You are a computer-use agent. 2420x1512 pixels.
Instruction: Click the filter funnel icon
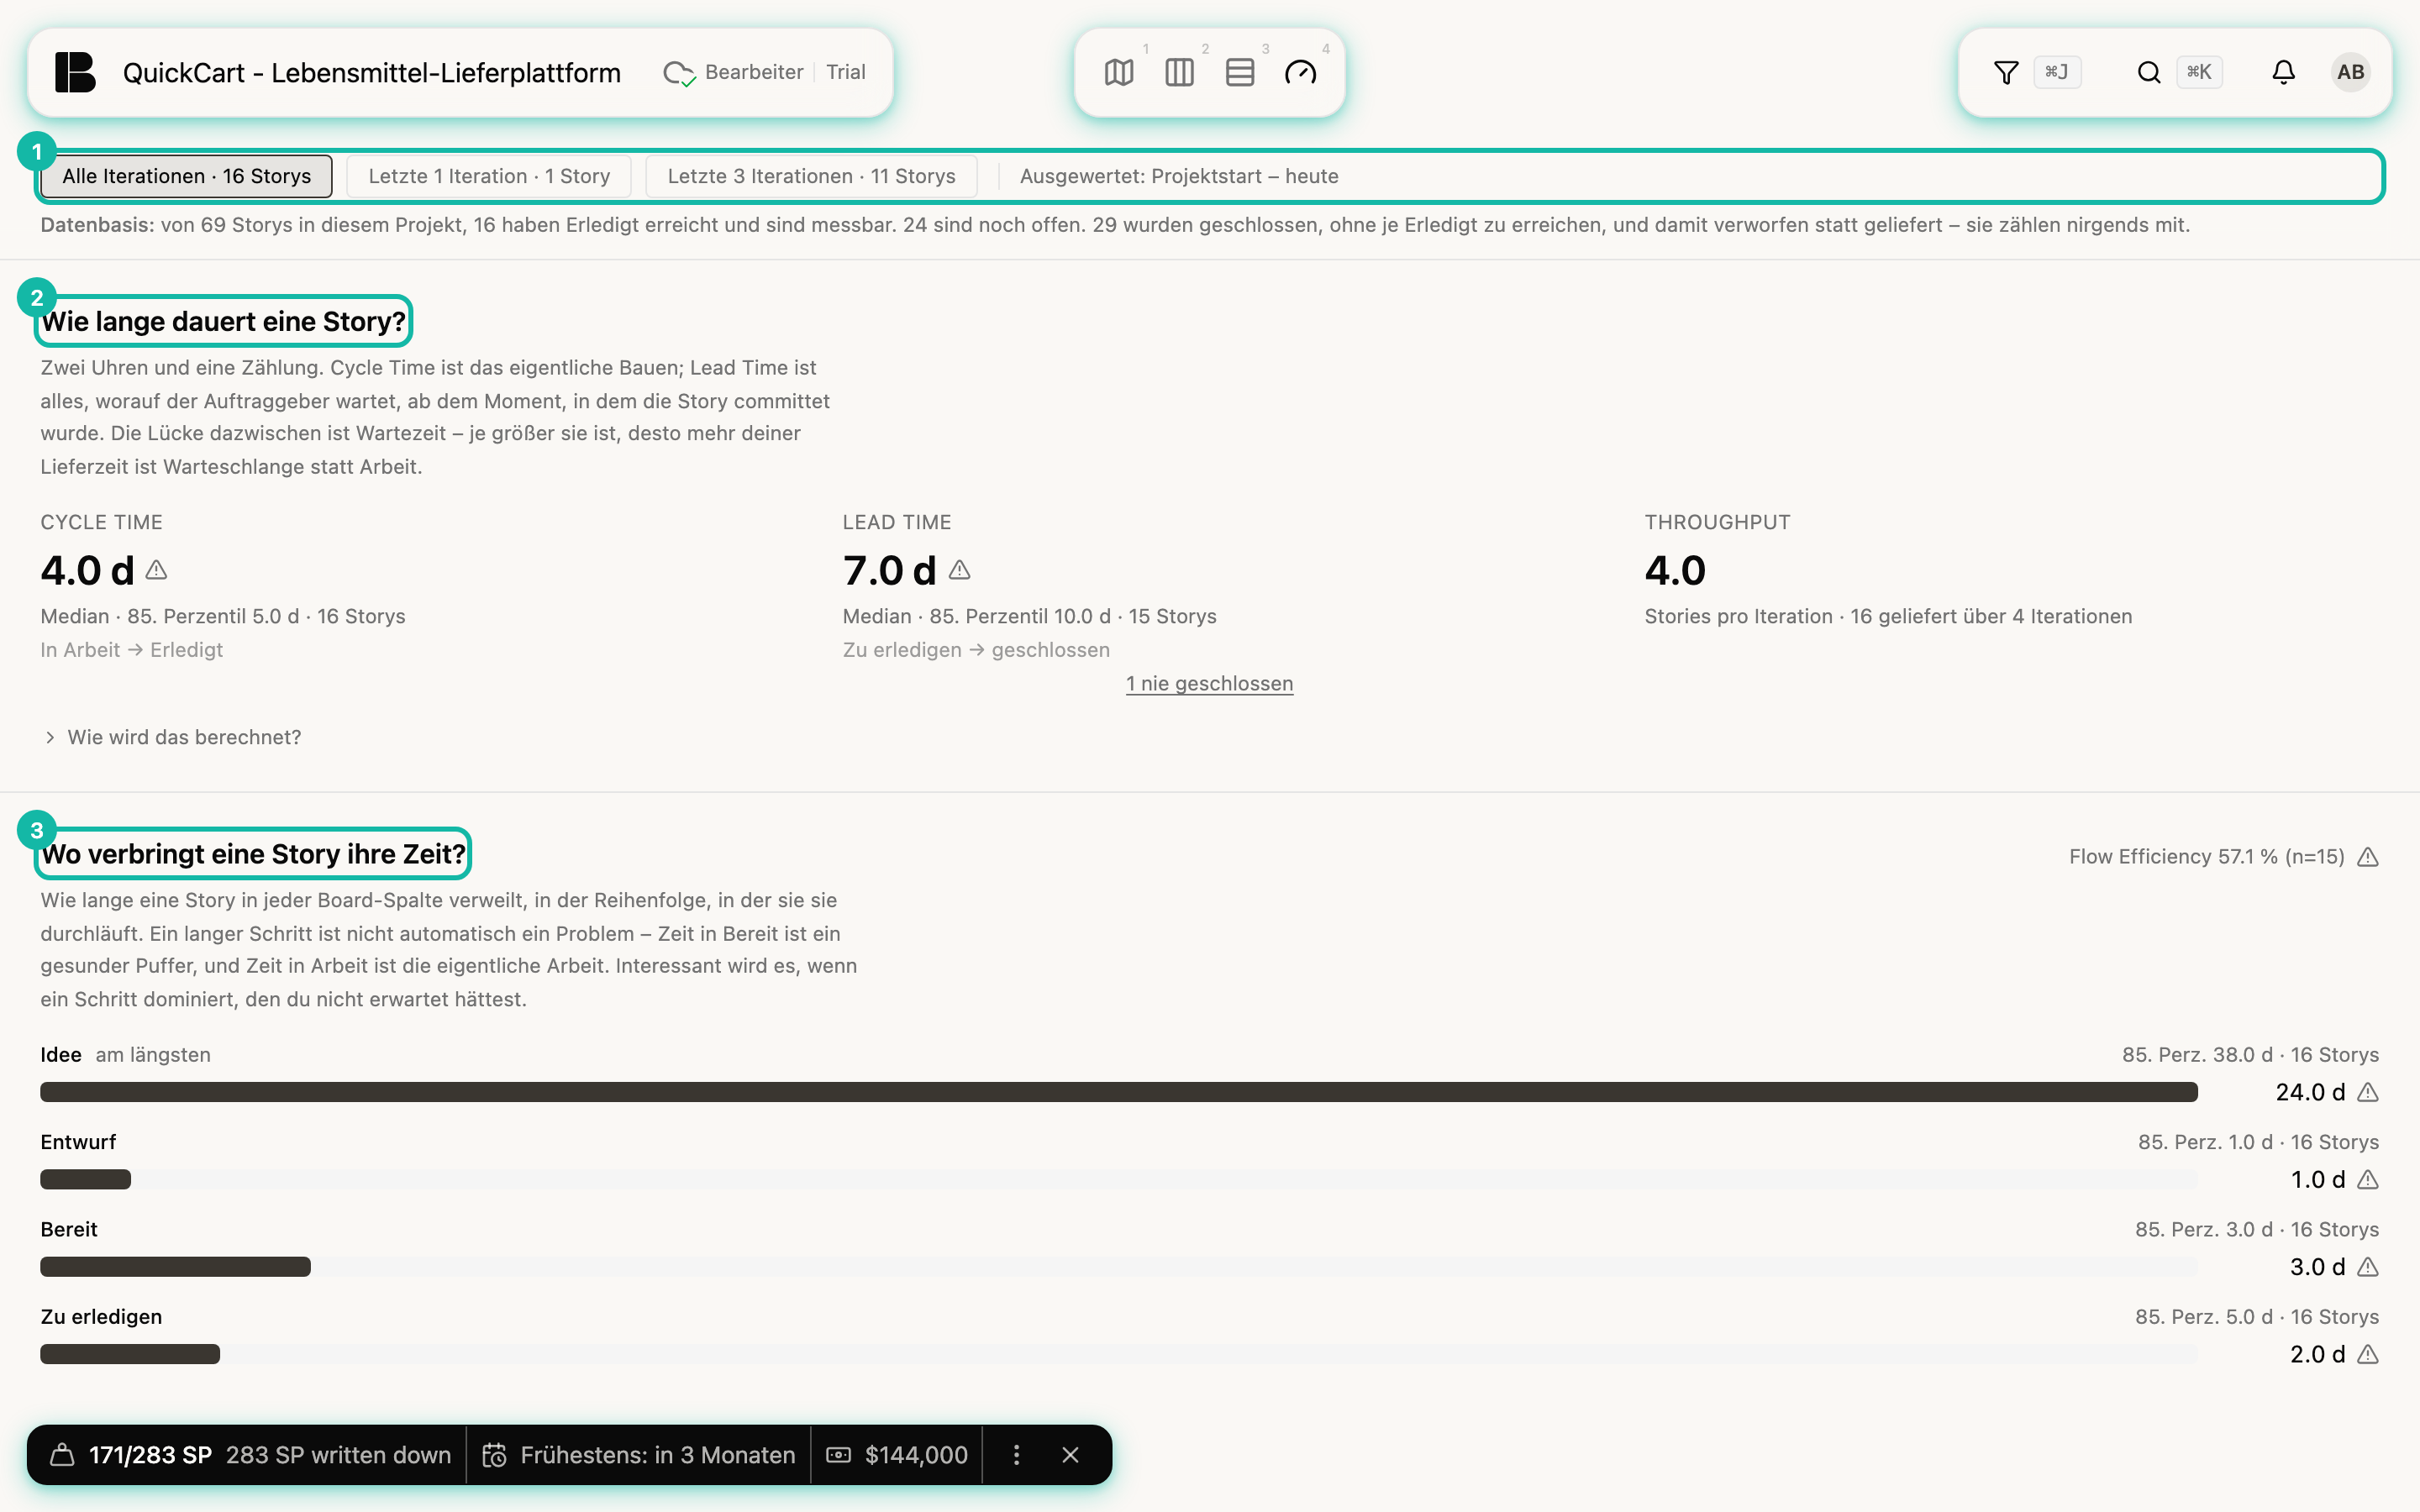(x=2005, y=72)
